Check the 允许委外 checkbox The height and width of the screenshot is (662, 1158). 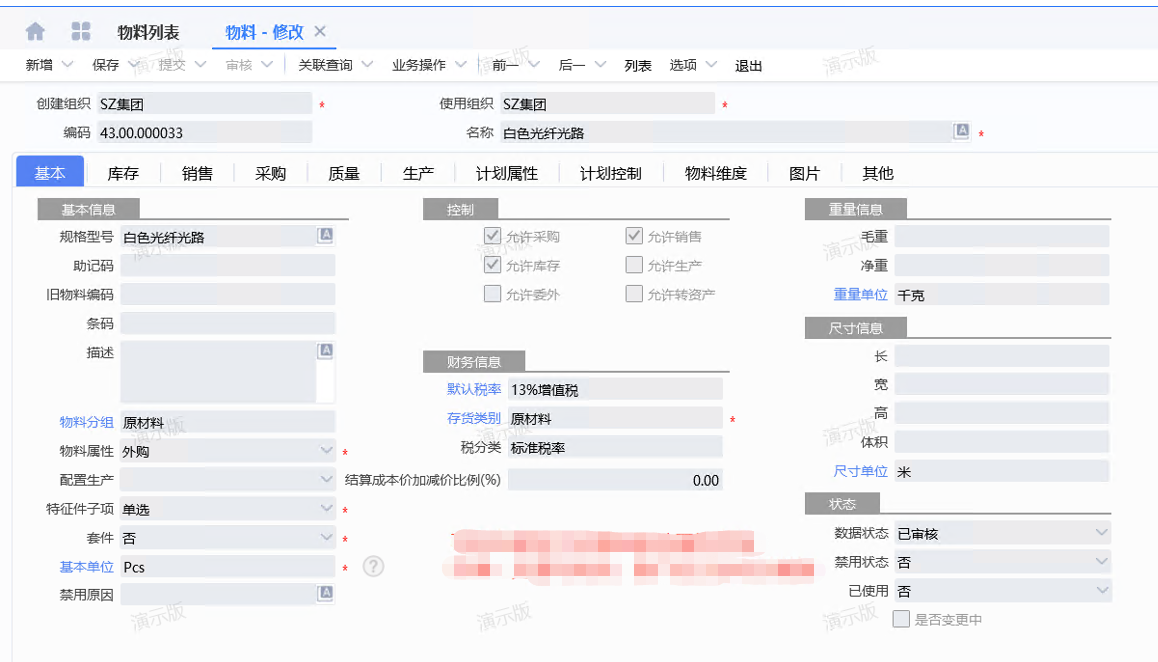click(492, 294)
